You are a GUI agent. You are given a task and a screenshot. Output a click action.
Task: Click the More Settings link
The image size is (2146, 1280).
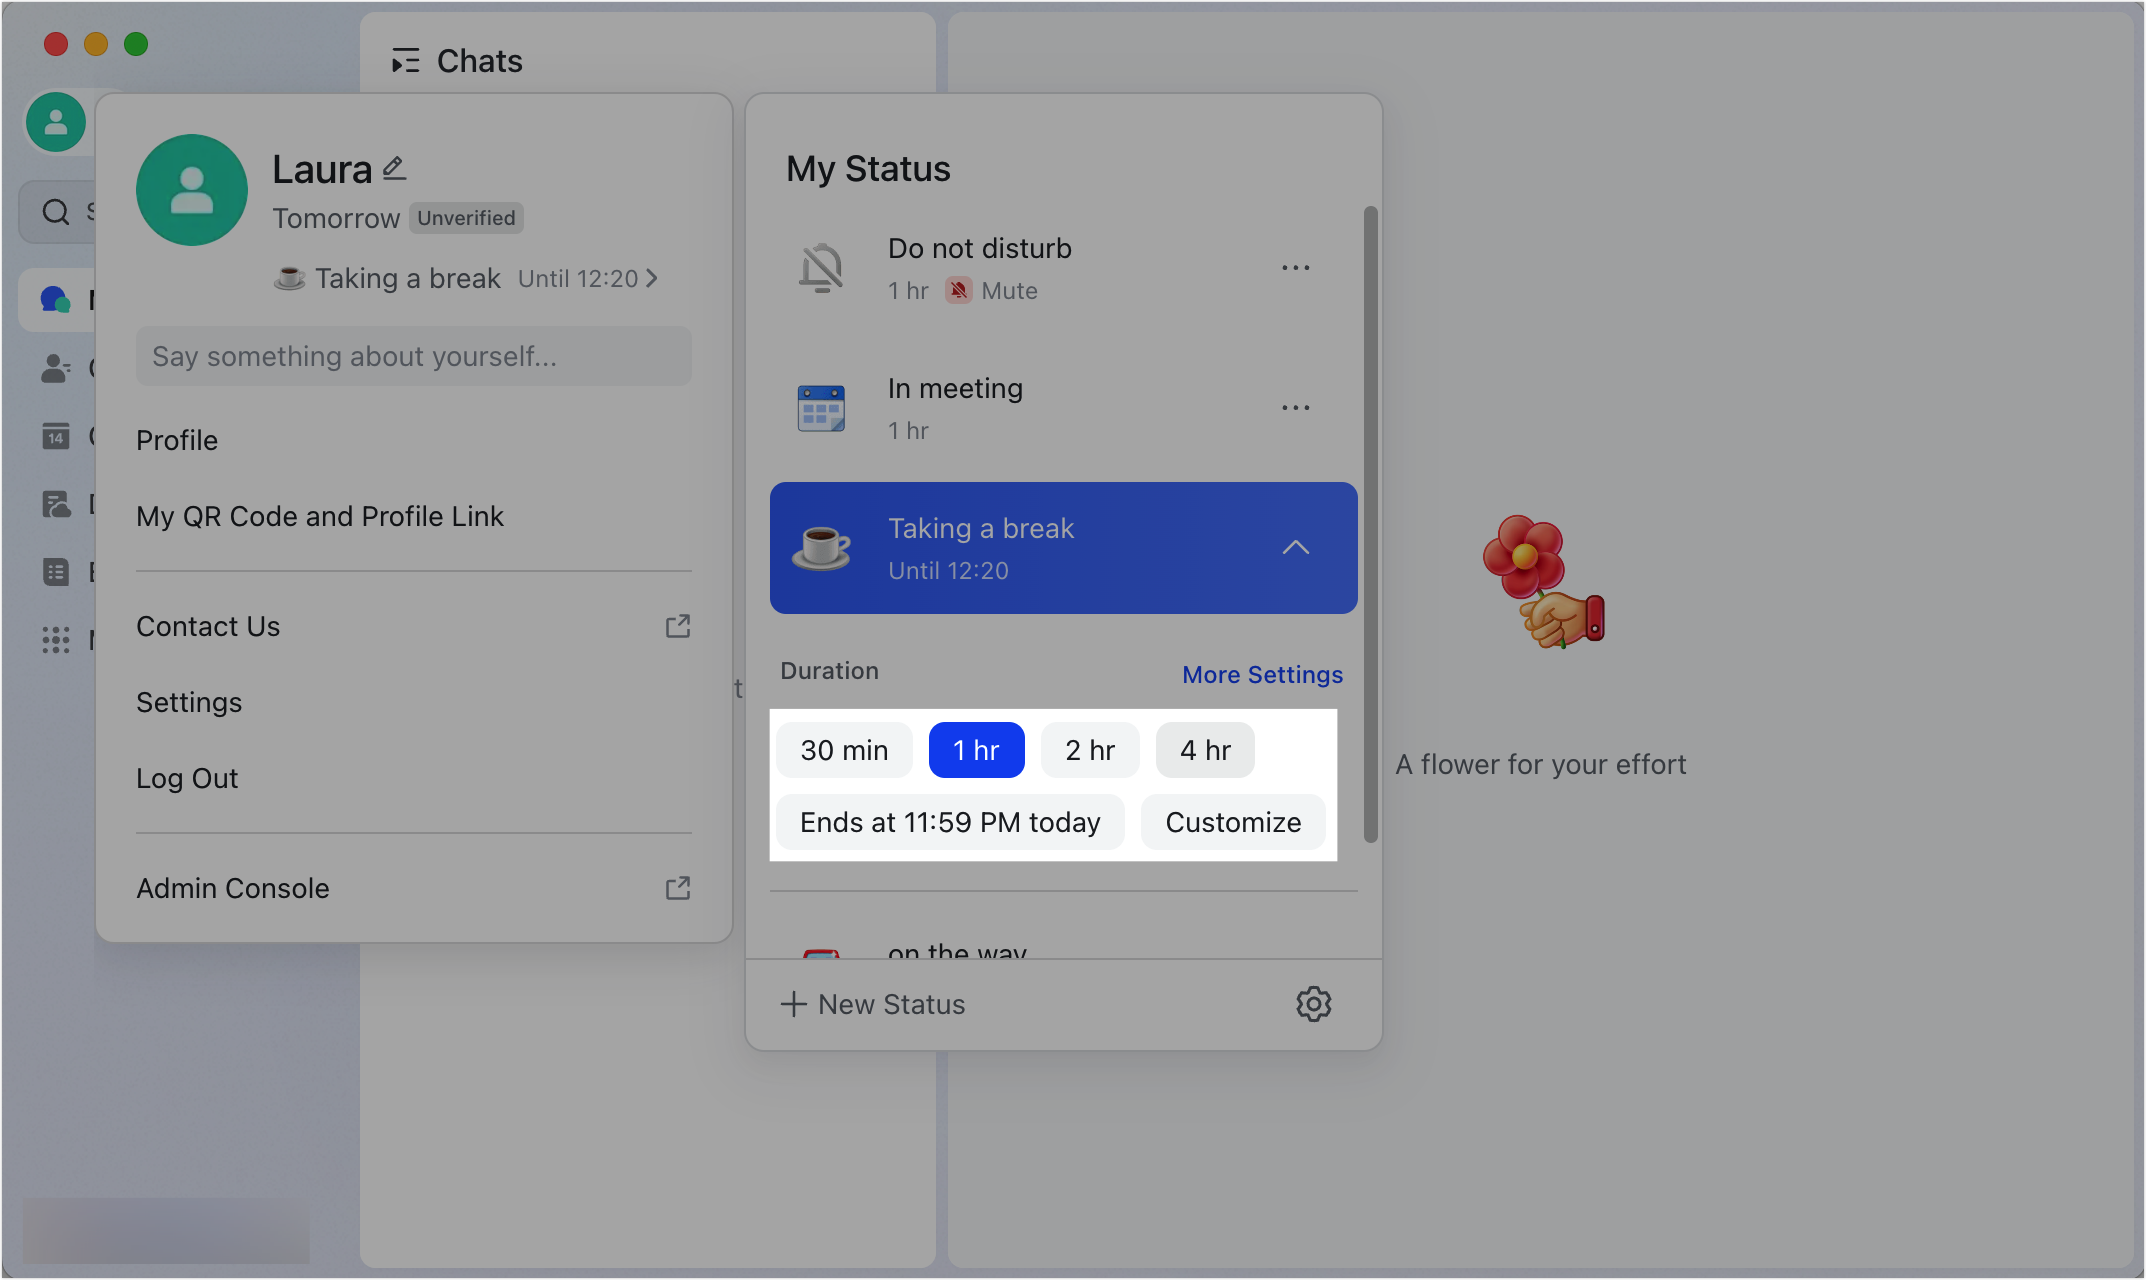coord(1262,675)
